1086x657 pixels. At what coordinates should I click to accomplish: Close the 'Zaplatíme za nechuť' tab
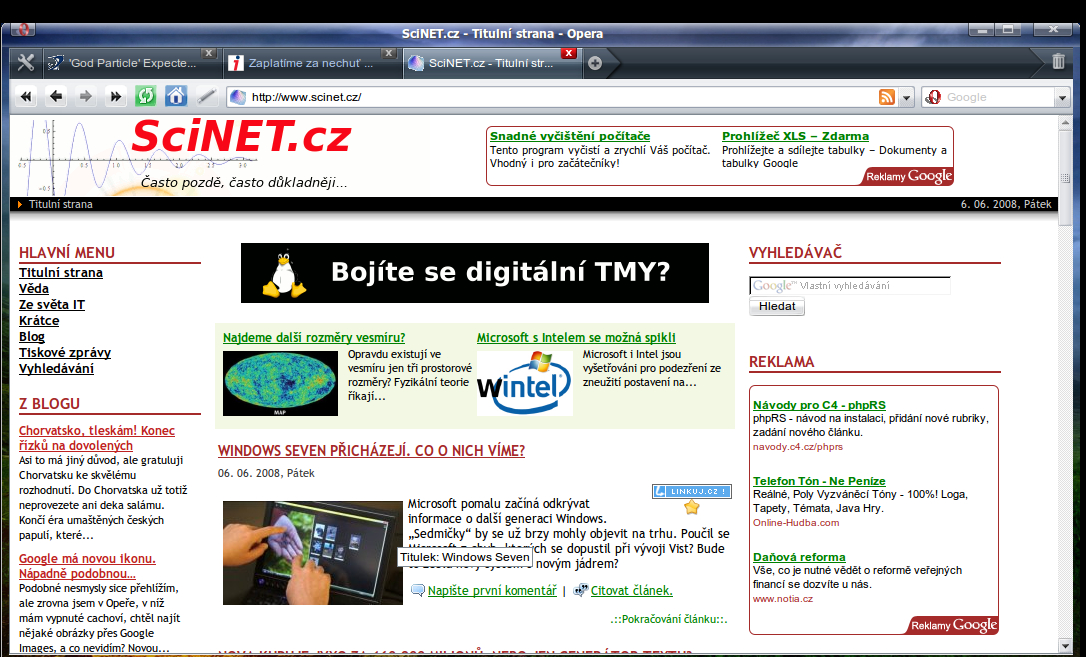tap(389, 53)
